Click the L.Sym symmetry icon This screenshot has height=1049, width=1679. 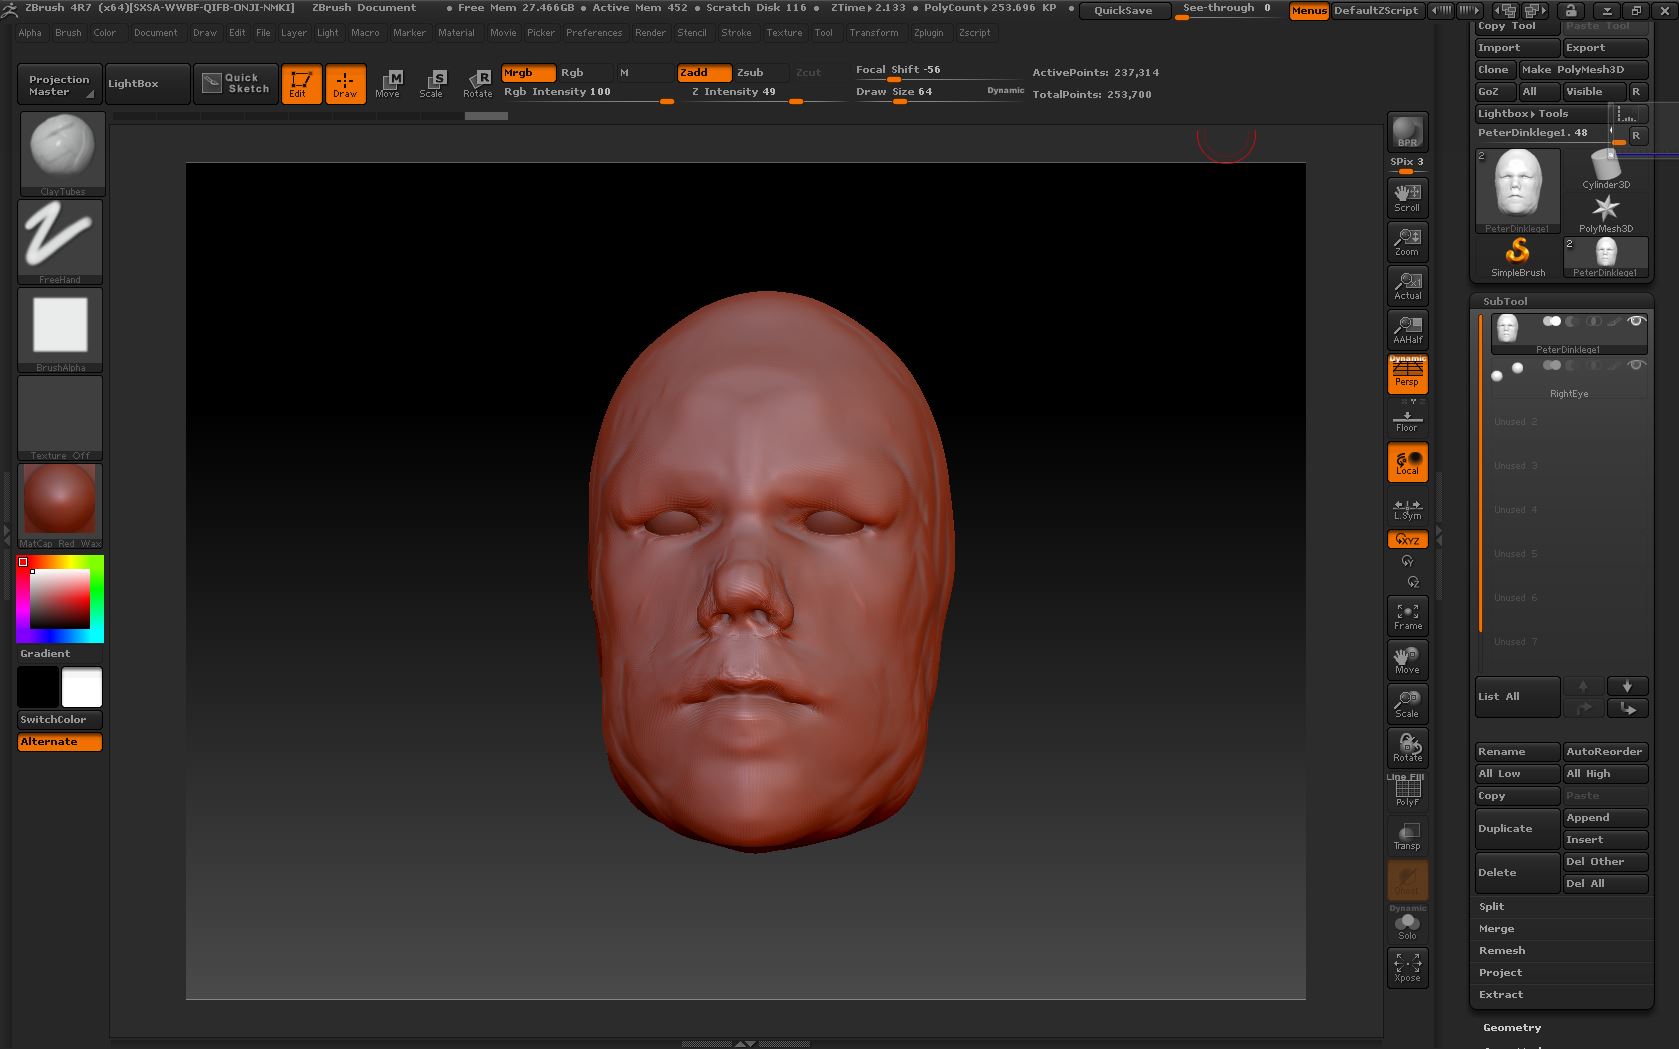click(x=1407, y=509)
